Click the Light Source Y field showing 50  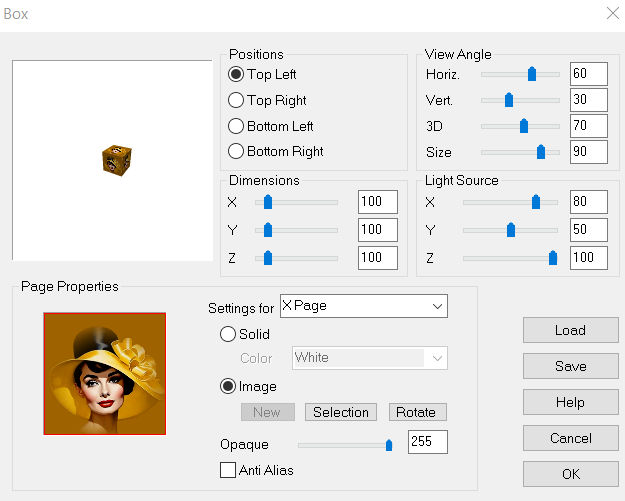[x=589, y=230]
